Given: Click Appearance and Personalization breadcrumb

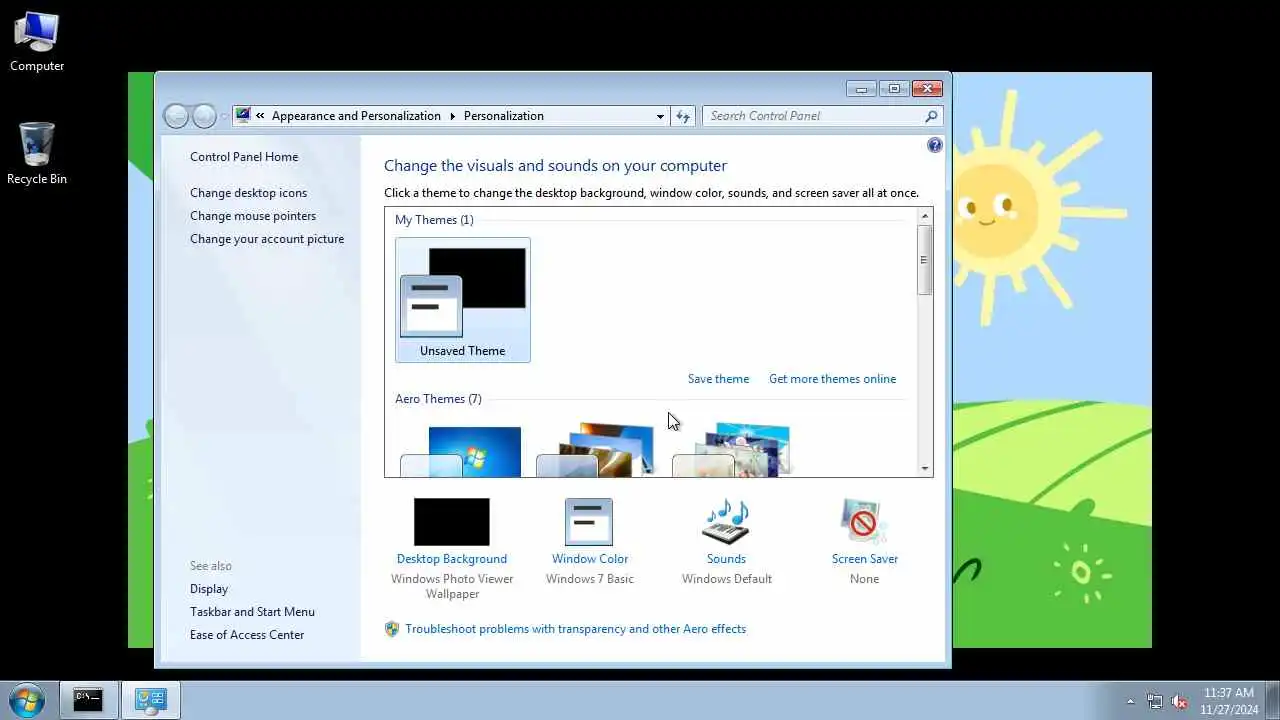Looking at the screenshot, I should point(356,116).
